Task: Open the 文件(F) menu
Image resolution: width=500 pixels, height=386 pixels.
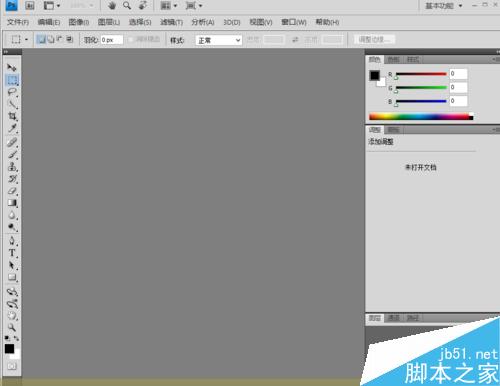Action: 18,22
